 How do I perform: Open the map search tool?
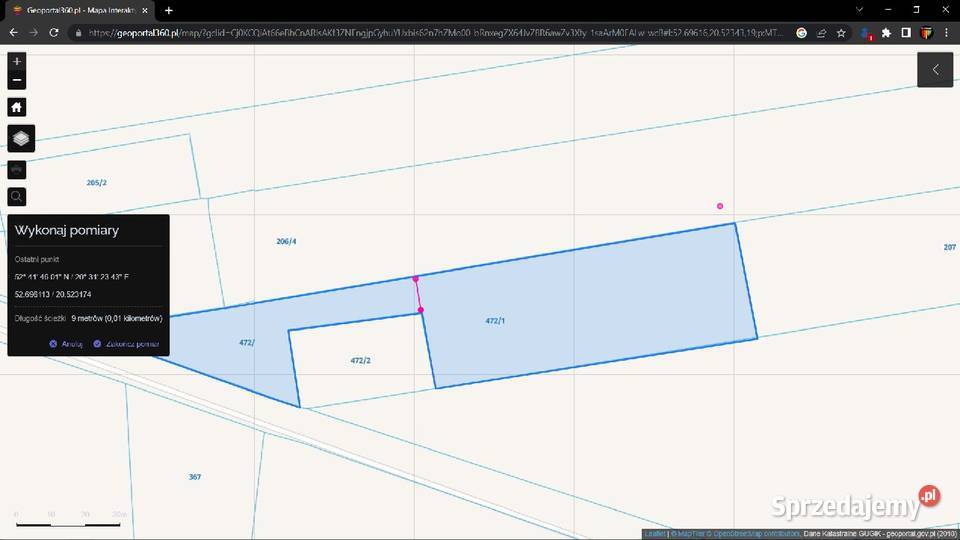17,197
